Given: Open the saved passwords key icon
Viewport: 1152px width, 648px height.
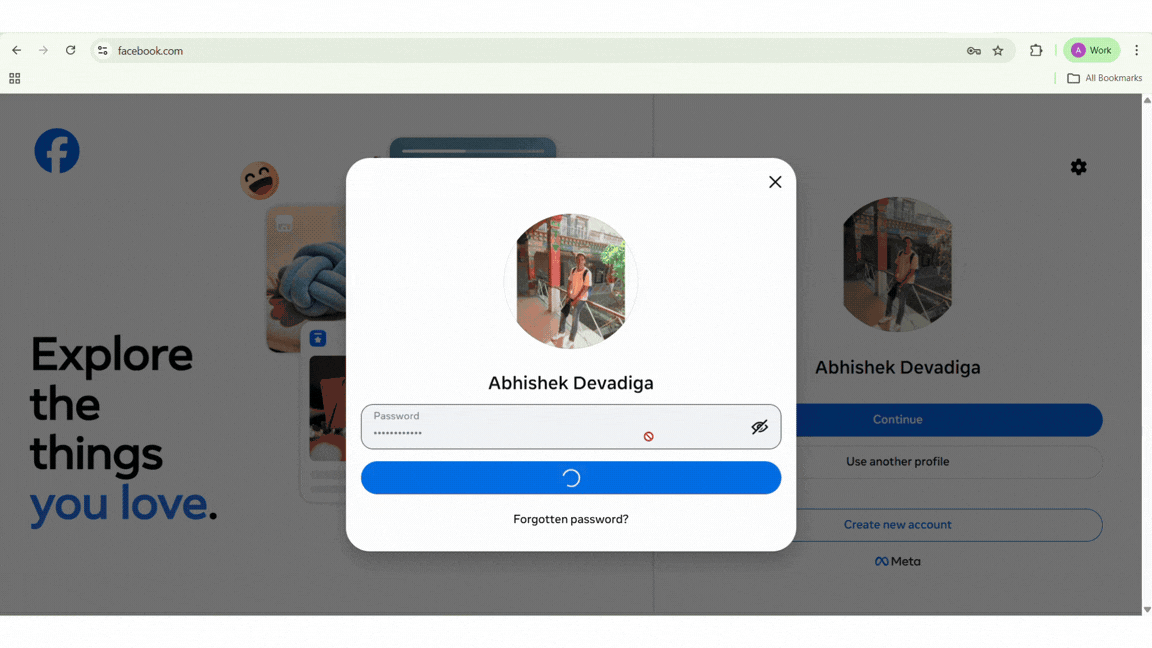Looking at the screenshot, I should [x=973, y=51].
